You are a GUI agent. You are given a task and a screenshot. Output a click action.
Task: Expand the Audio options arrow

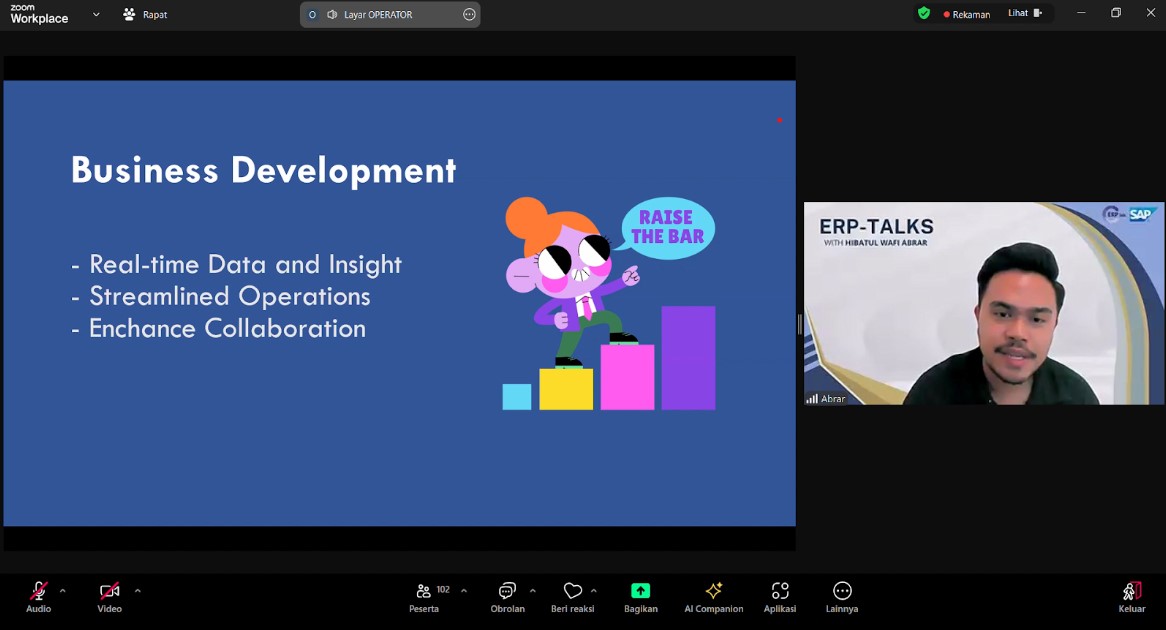point(63,590)
